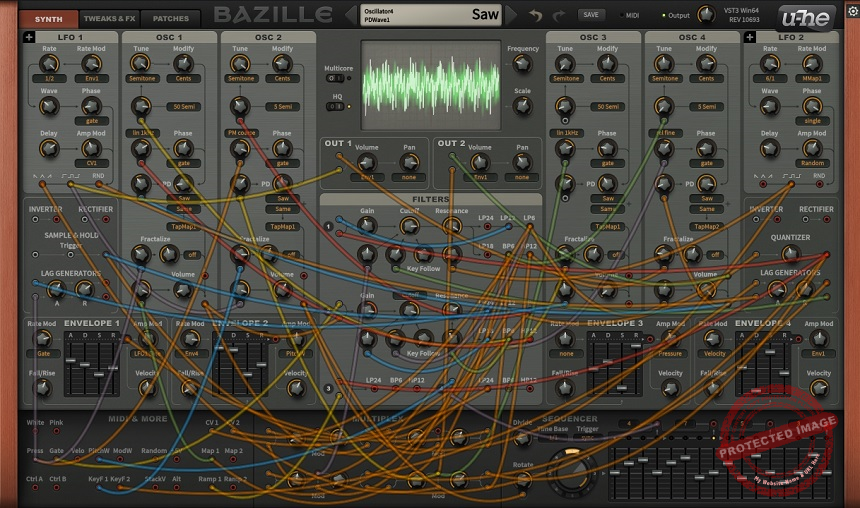860x508 pixels.
Task: Click the sequencer Divide knob
Action: pos(523,438)
